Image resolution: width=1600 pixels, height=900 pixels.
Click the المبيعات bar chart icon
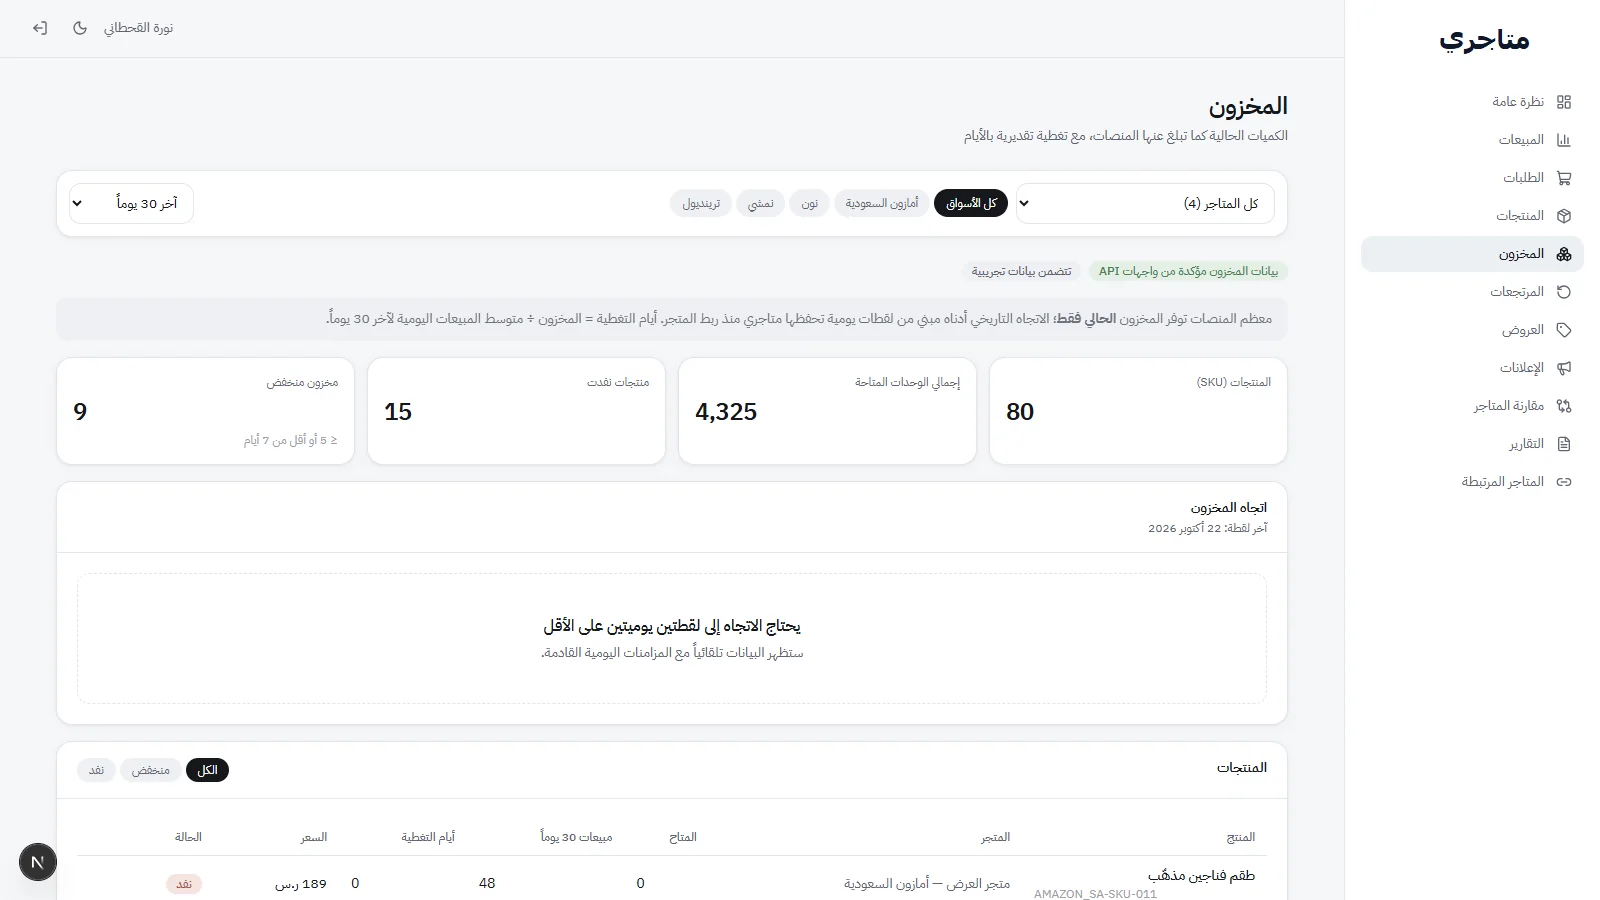[1564, 140]
